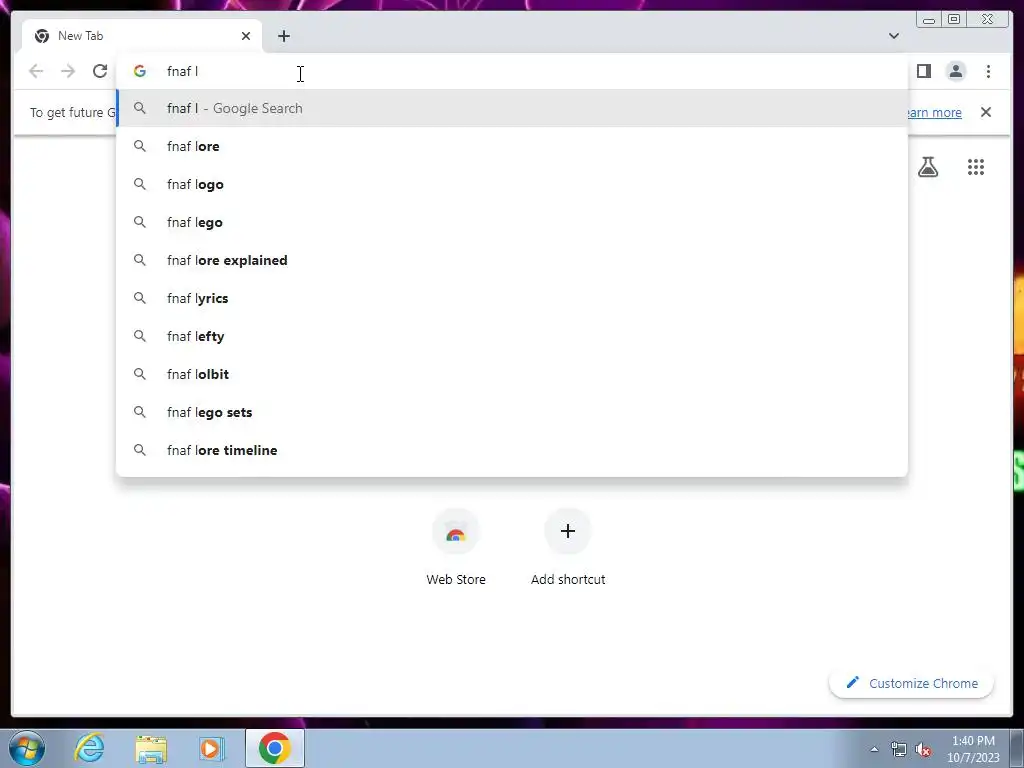Open Chrome's three-dot menu
This screenshot has width=1024, height=768.
coord(988,71)
